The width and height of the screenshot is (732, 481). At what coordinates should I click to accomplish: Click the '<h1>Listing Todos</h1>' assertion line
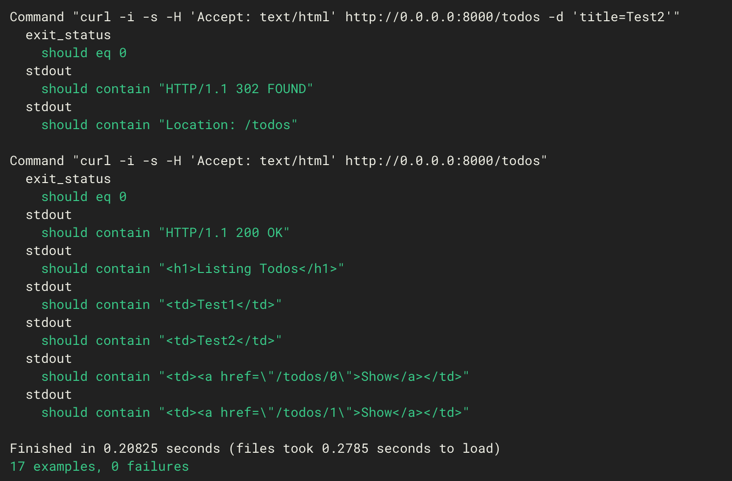click(192, 269)
